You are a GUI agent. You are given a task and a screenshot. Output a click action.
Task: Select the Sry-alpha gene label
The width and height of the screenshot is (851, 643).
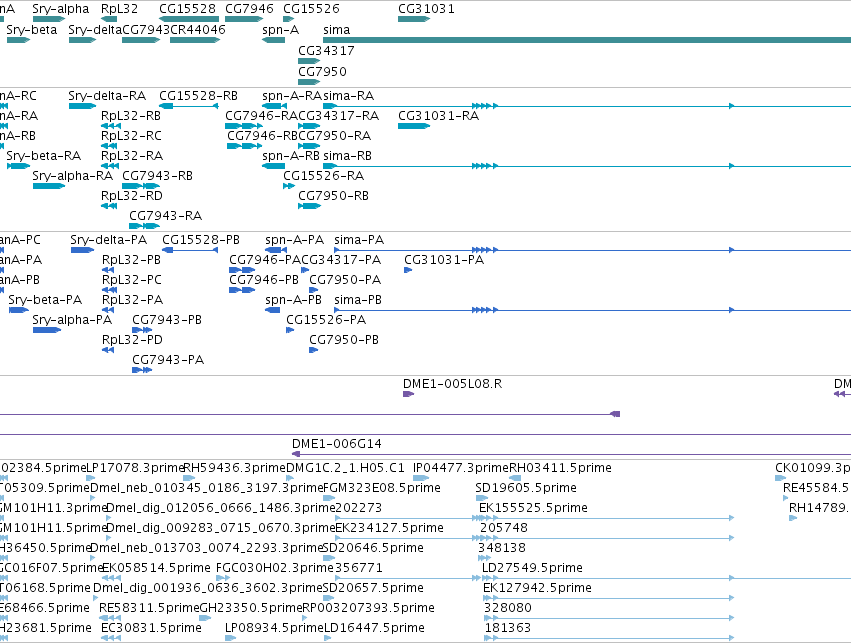pyautogui.click(x=61, y=9)
